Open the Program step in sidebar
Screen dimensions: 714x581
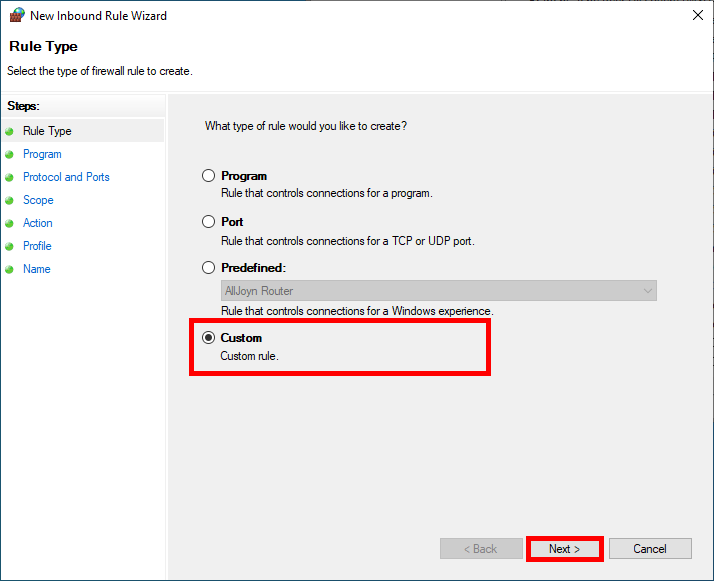point(42,154)
